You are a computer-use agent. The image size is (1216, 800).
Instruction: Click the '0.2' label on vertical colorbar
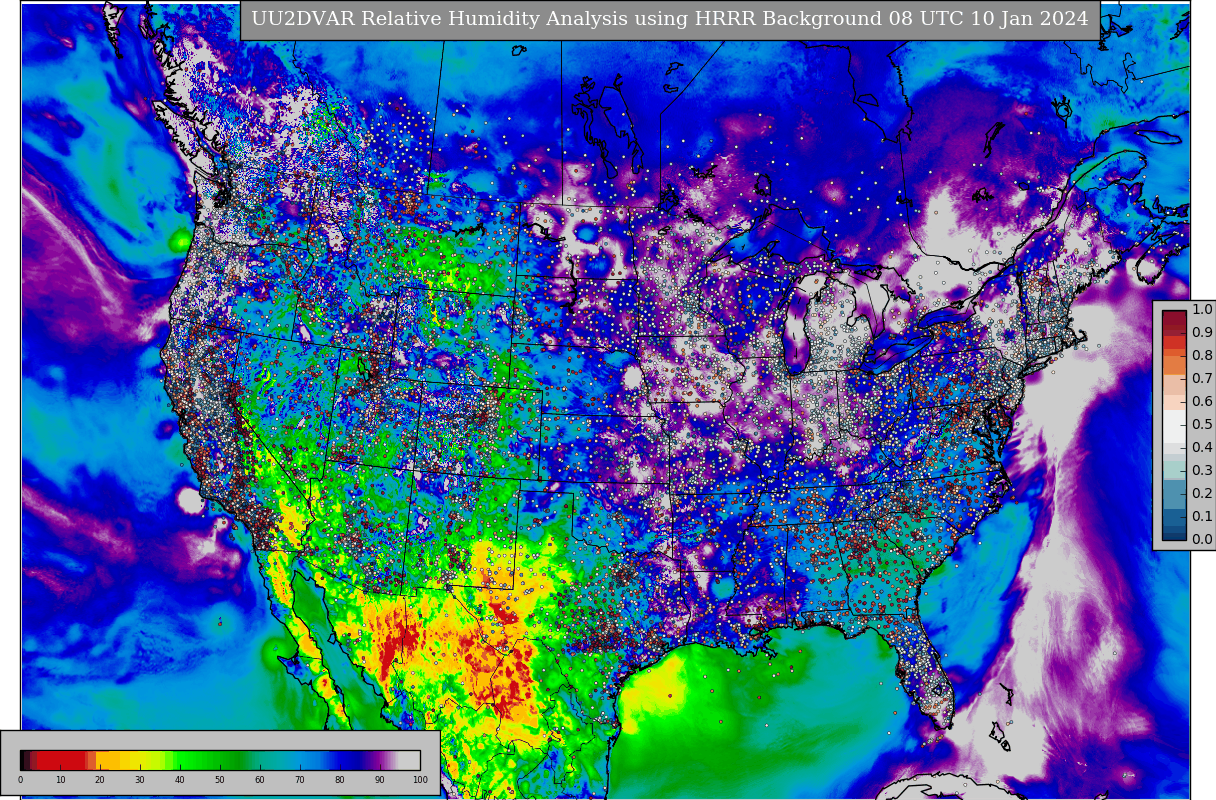pyautogui.click(x=1201, y=493)
